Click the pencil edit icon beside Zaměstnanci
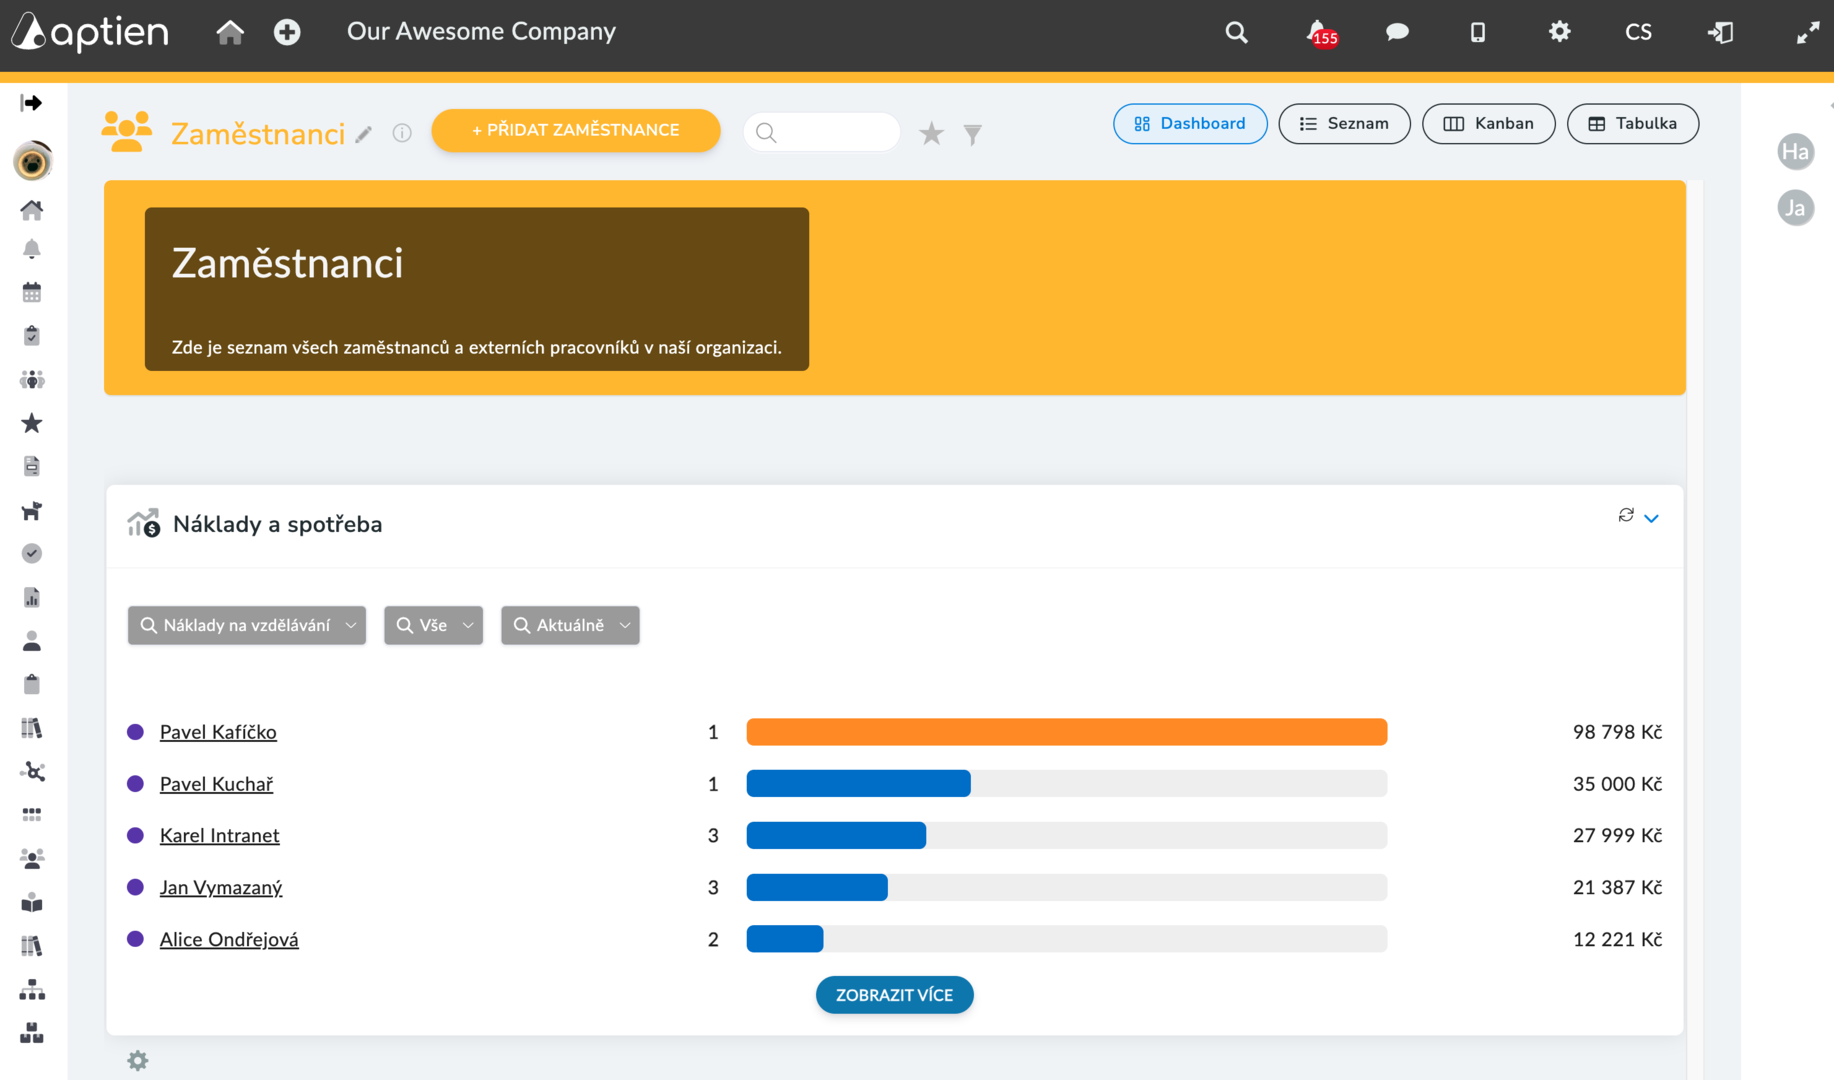Image resolution: width=1834 pixels, height=1080 pixels. point(364,134)
